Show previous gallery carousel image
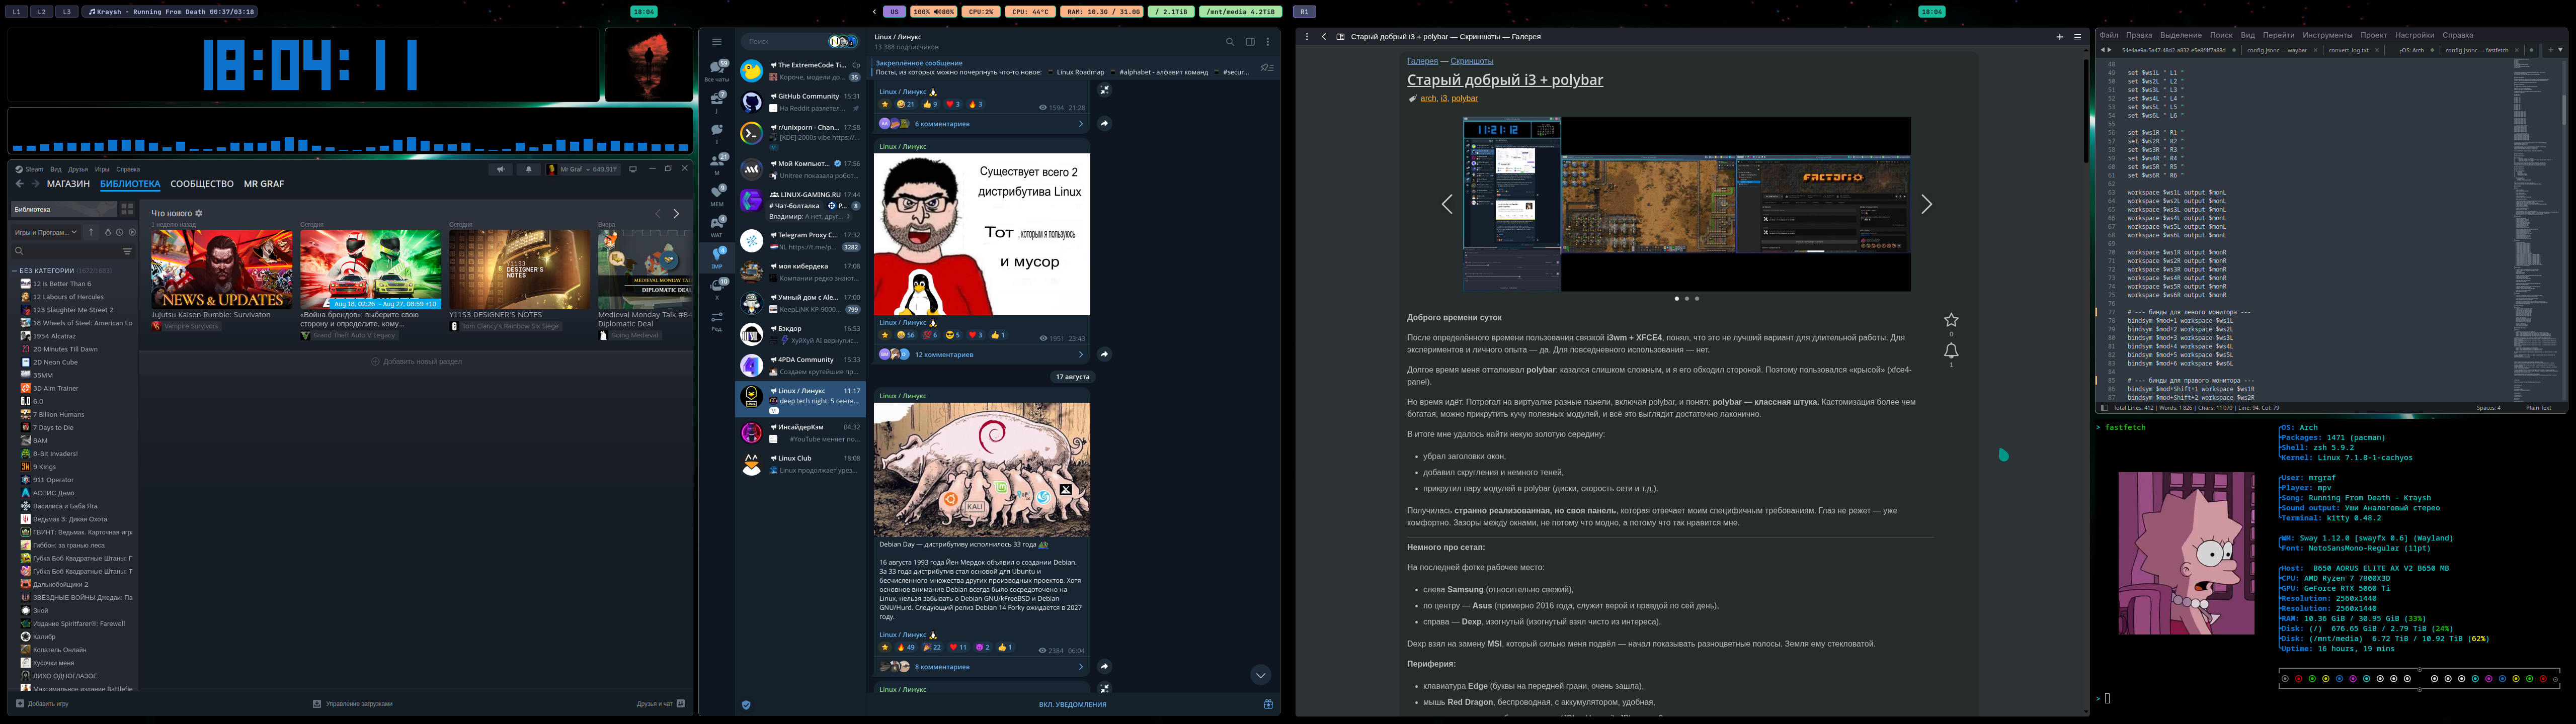The width and height of the screenshot is (2576, 724). (1447, 204)
